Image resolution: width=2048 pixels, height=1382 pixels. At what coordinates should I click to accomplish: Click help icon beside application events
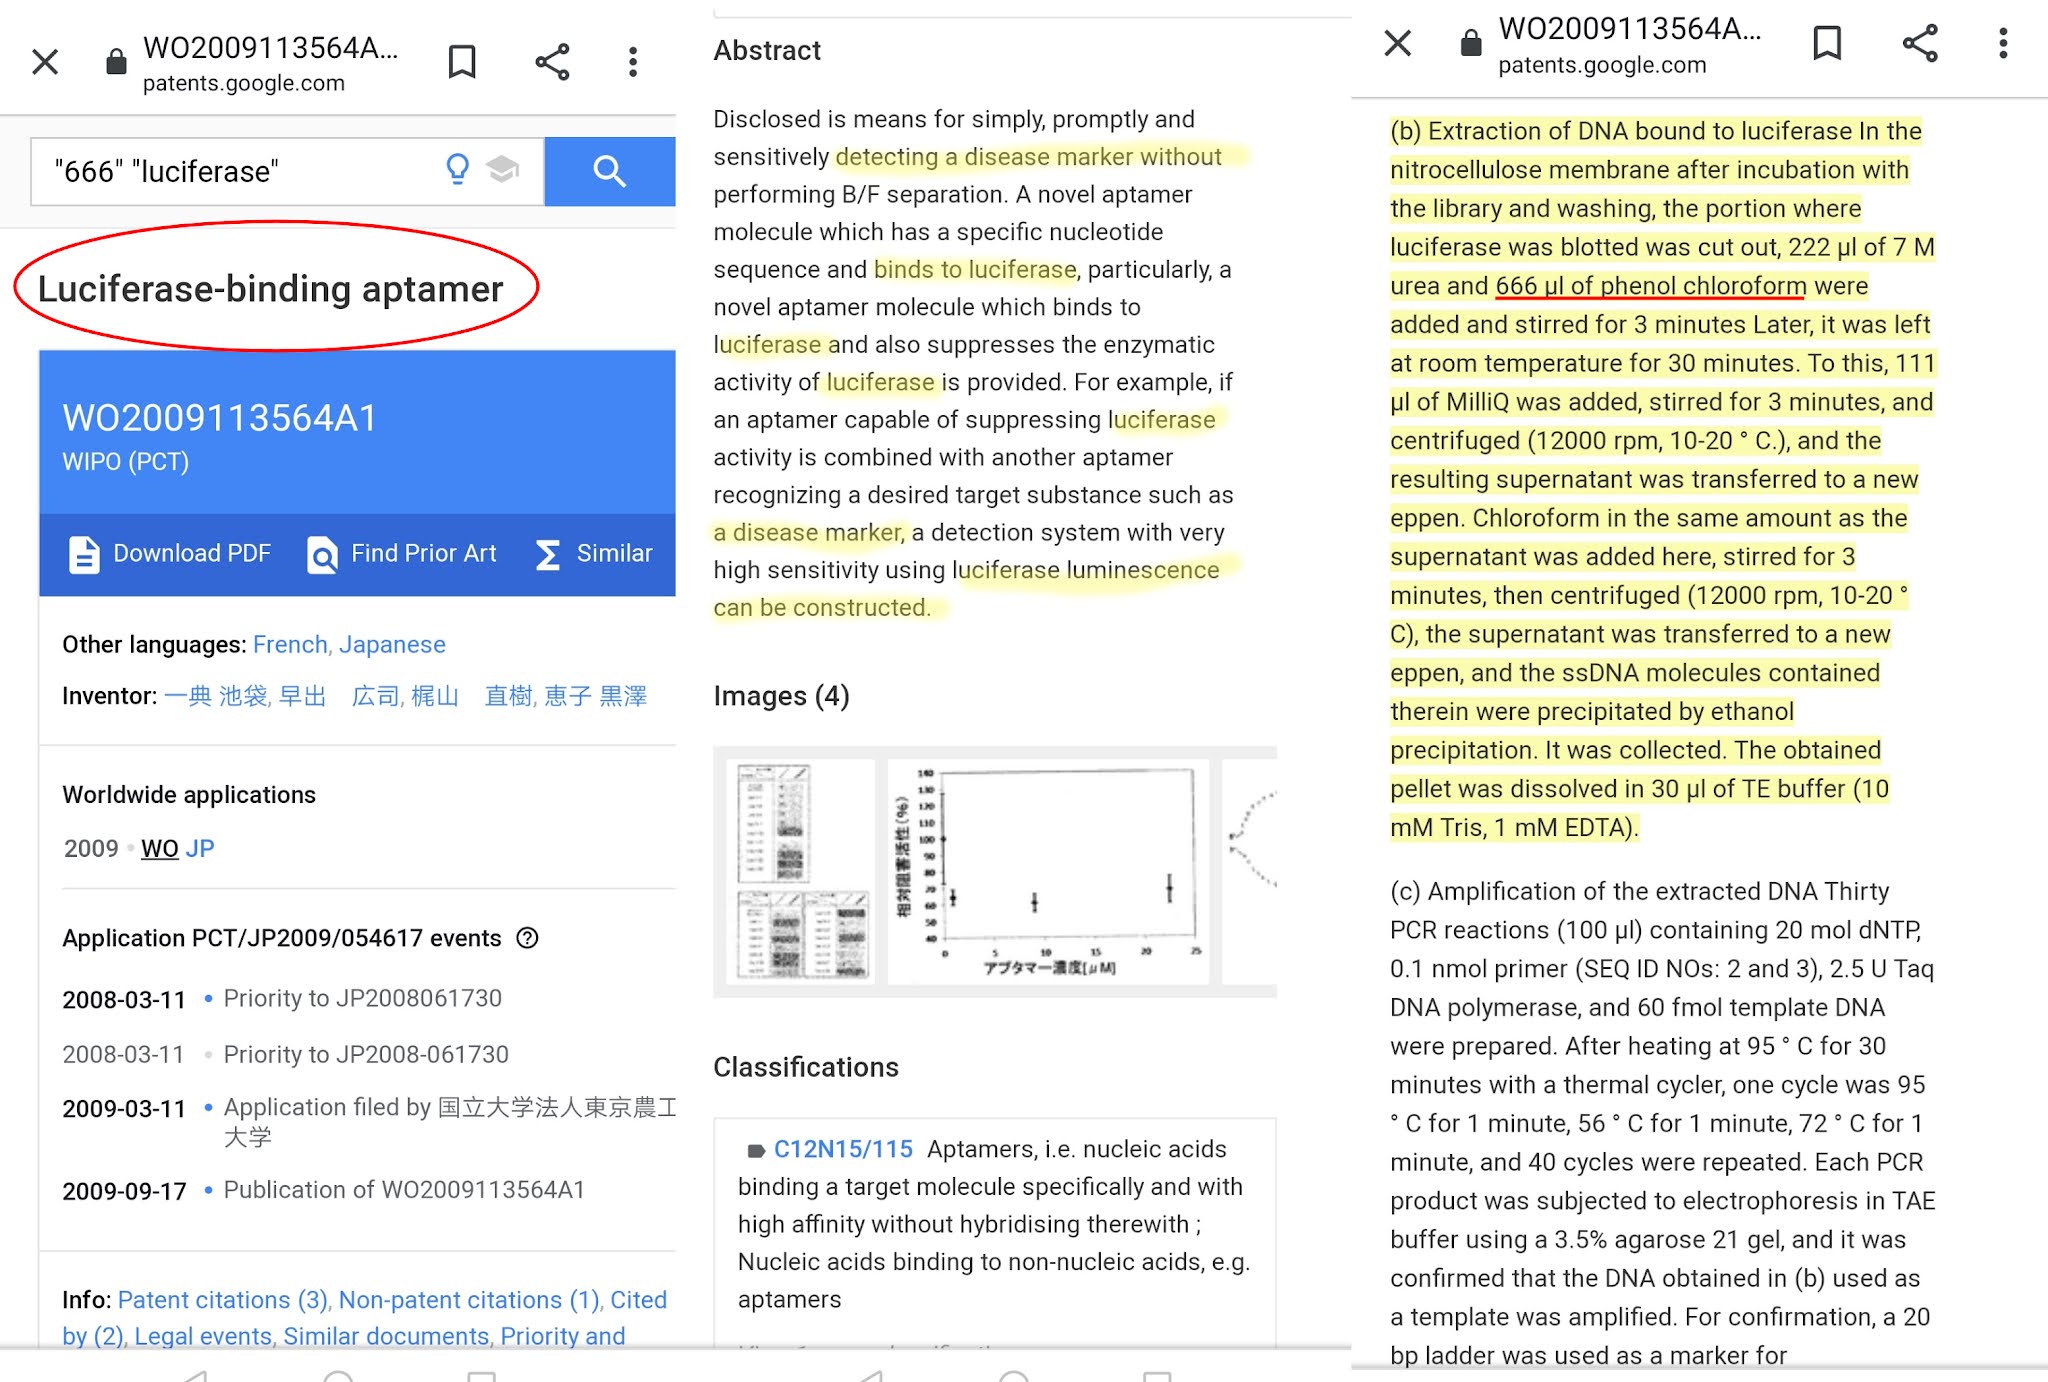(x=527, y=938)
